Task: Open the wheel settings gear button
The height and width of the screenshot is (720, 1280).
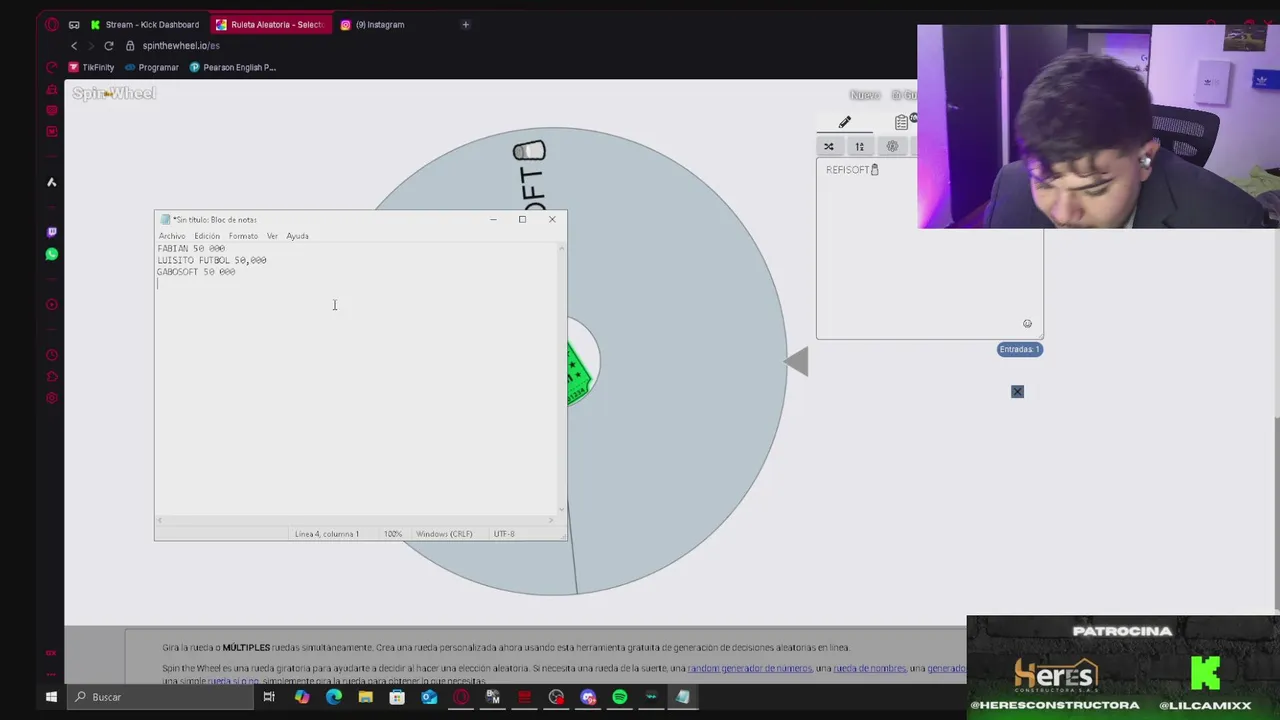Action: [892, 147]
